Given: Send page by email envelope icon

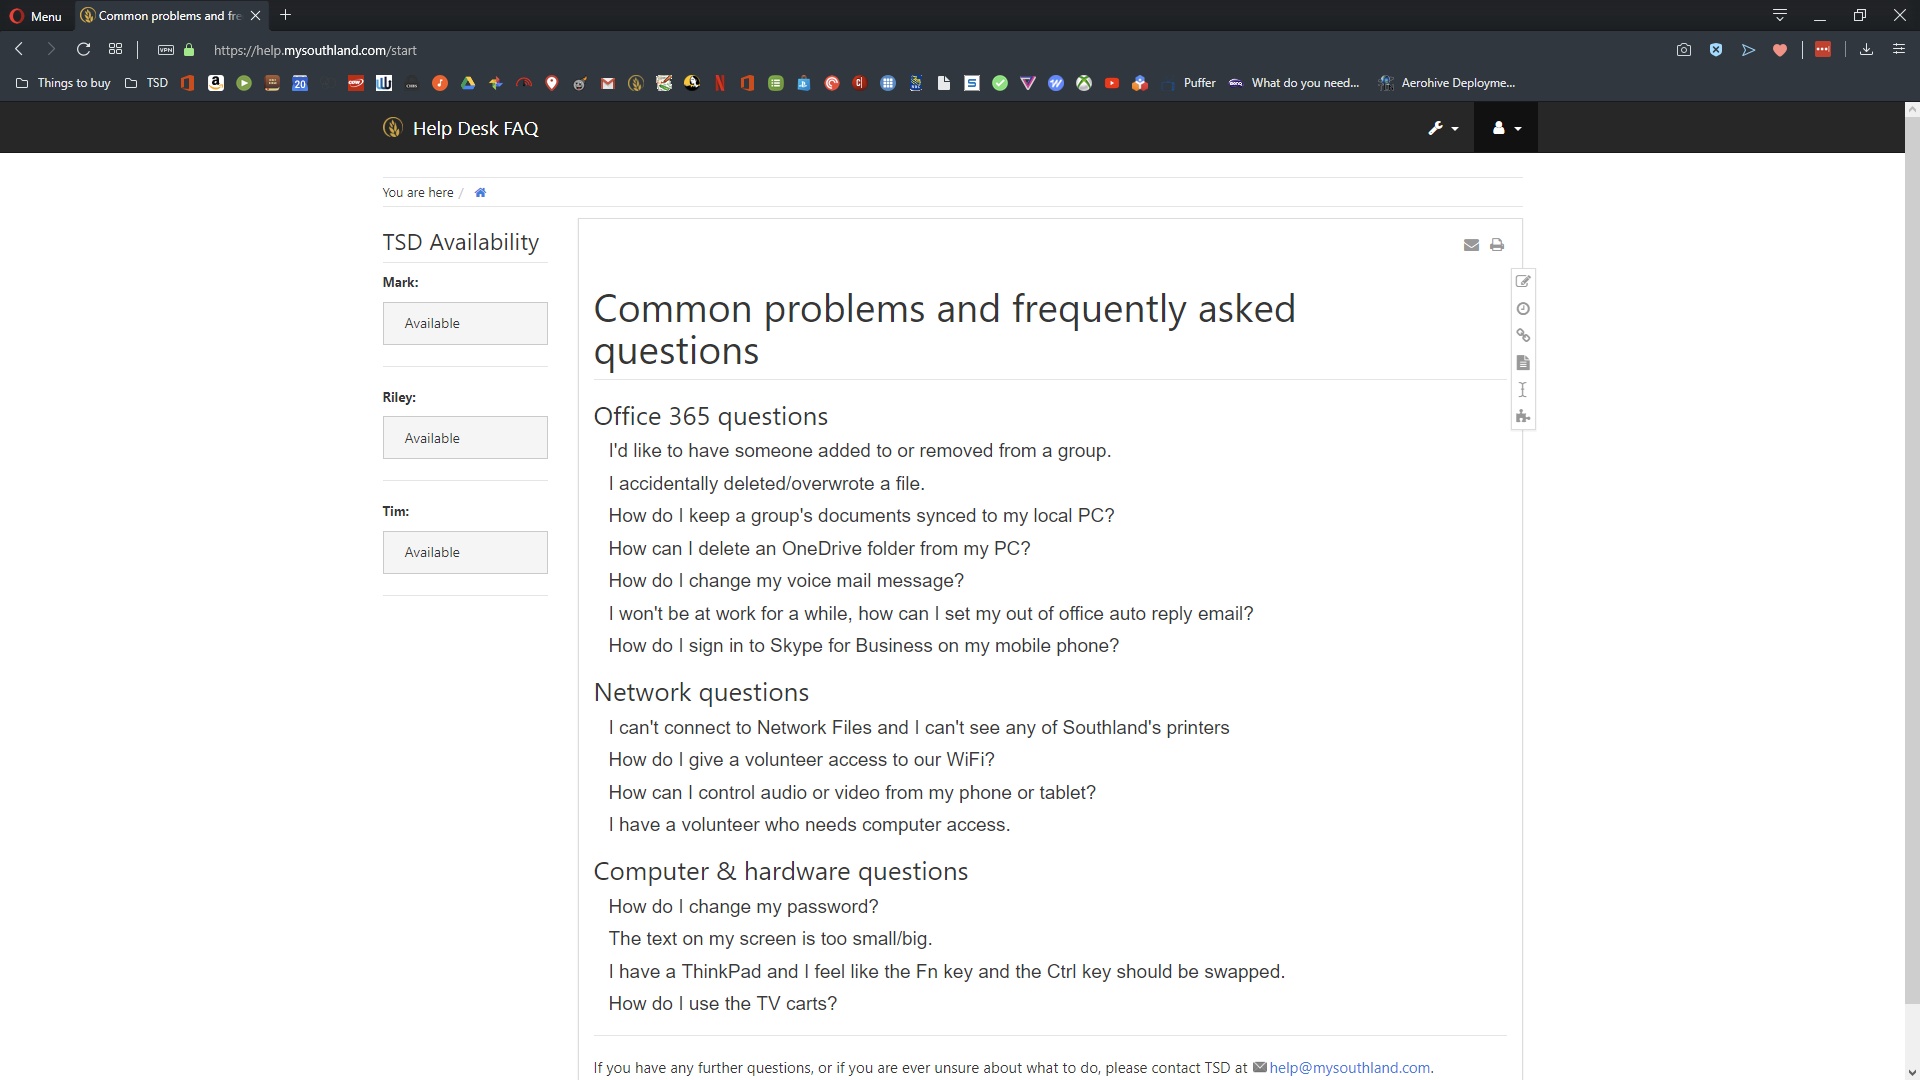Looking at the screenshot, I should 1471,245.
